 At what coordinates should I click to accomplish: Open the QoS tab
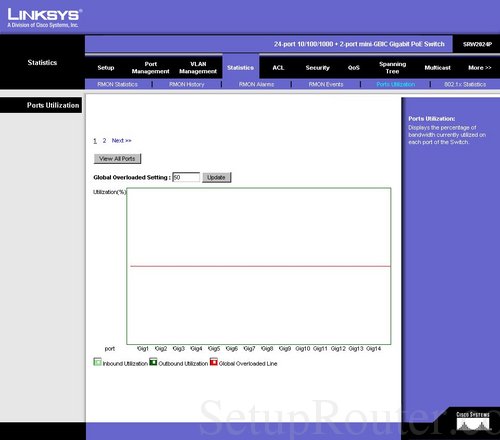pos(354,68)
